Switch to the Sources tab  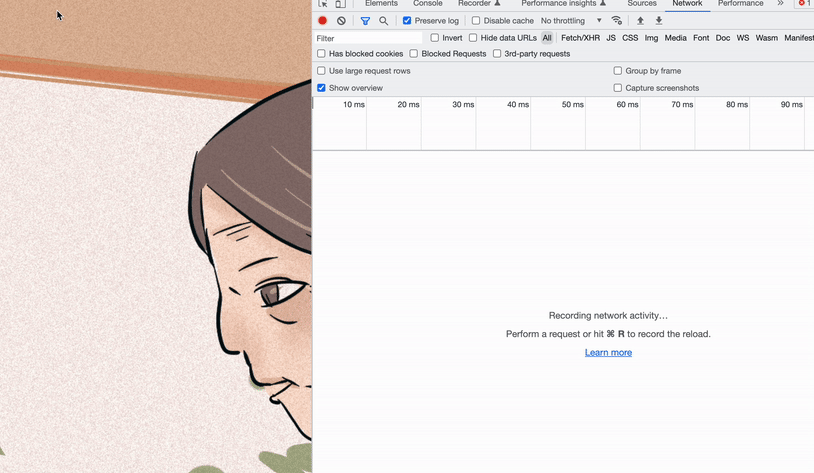tap(642, 3)
